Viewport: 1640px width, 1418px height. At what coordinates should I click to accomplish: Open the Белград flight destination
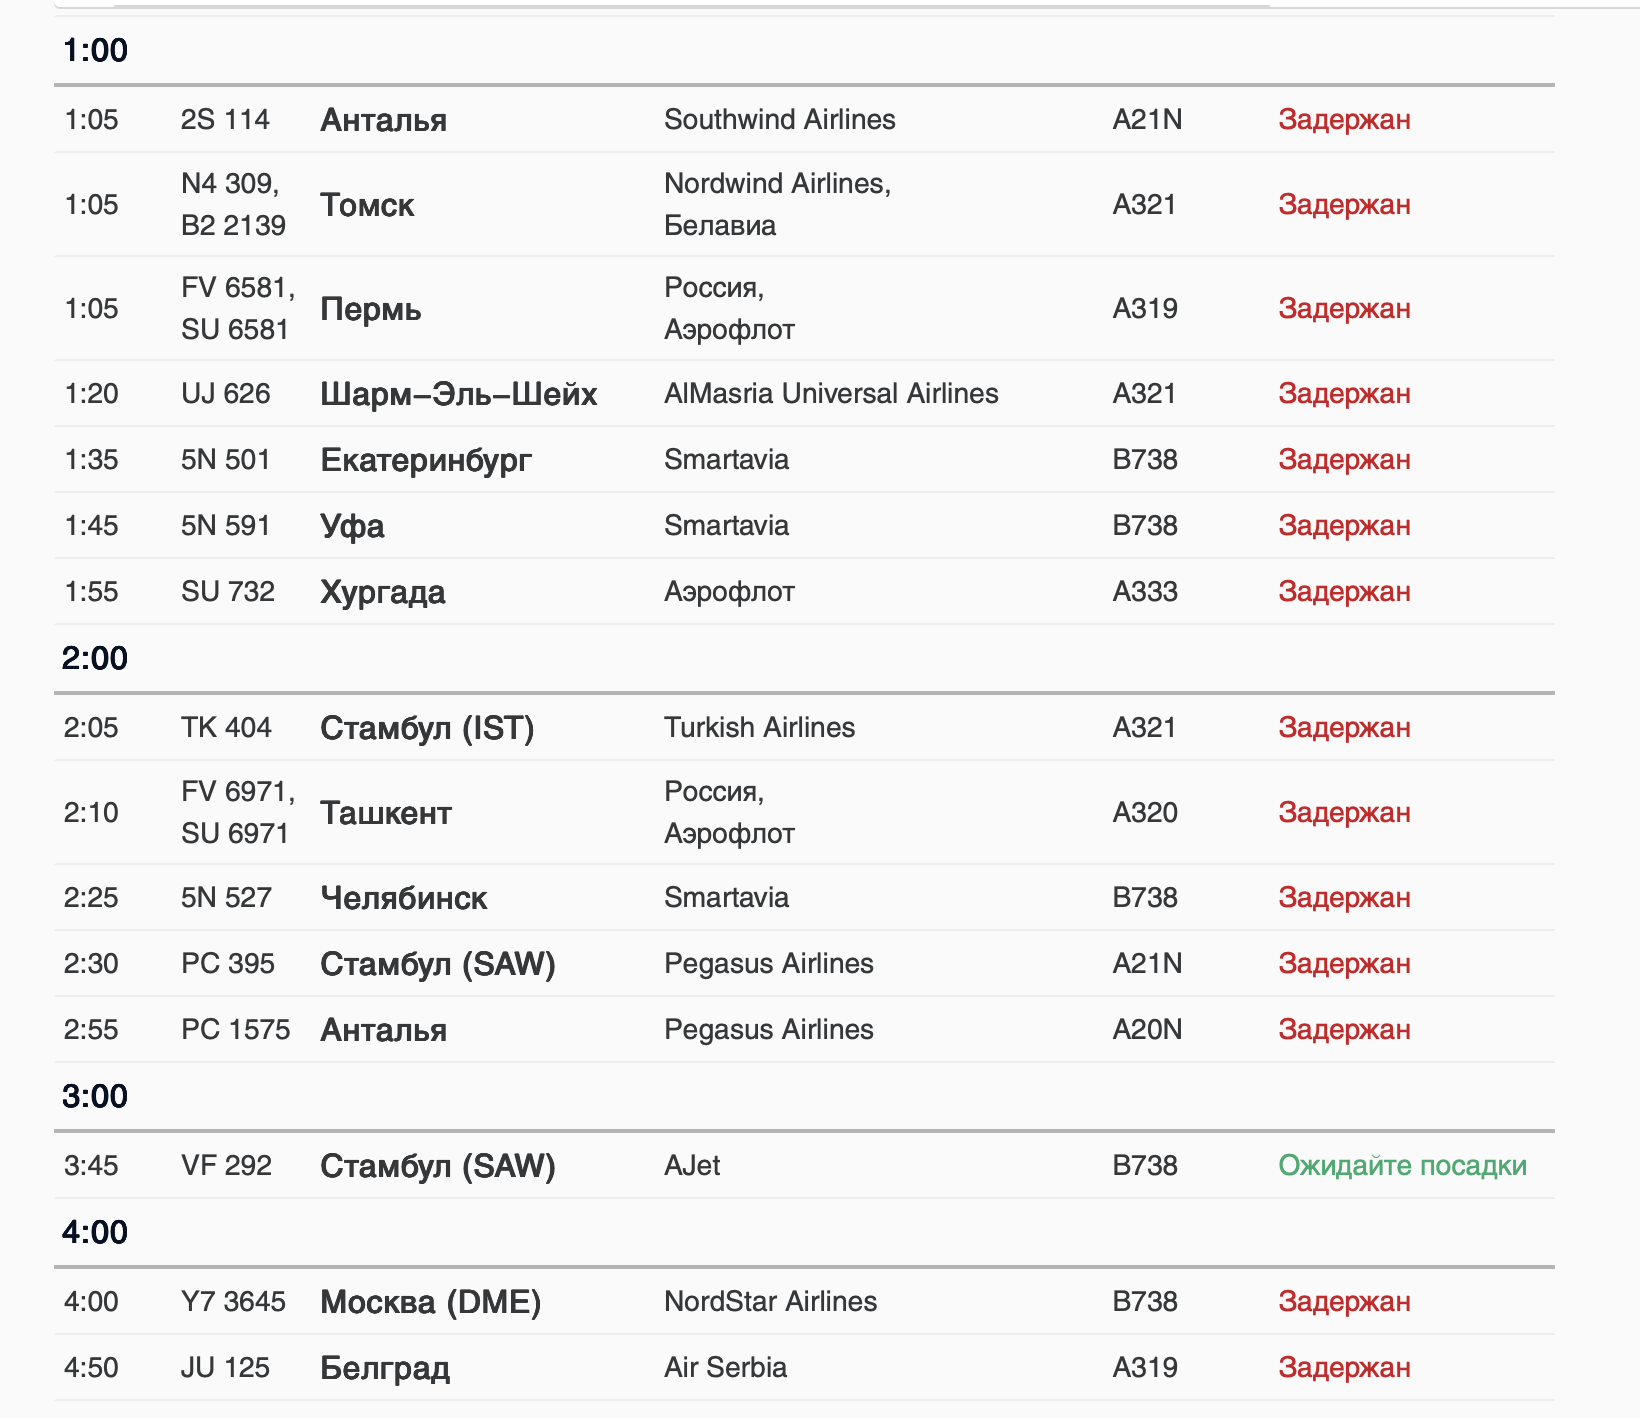tap(384, 1368)
